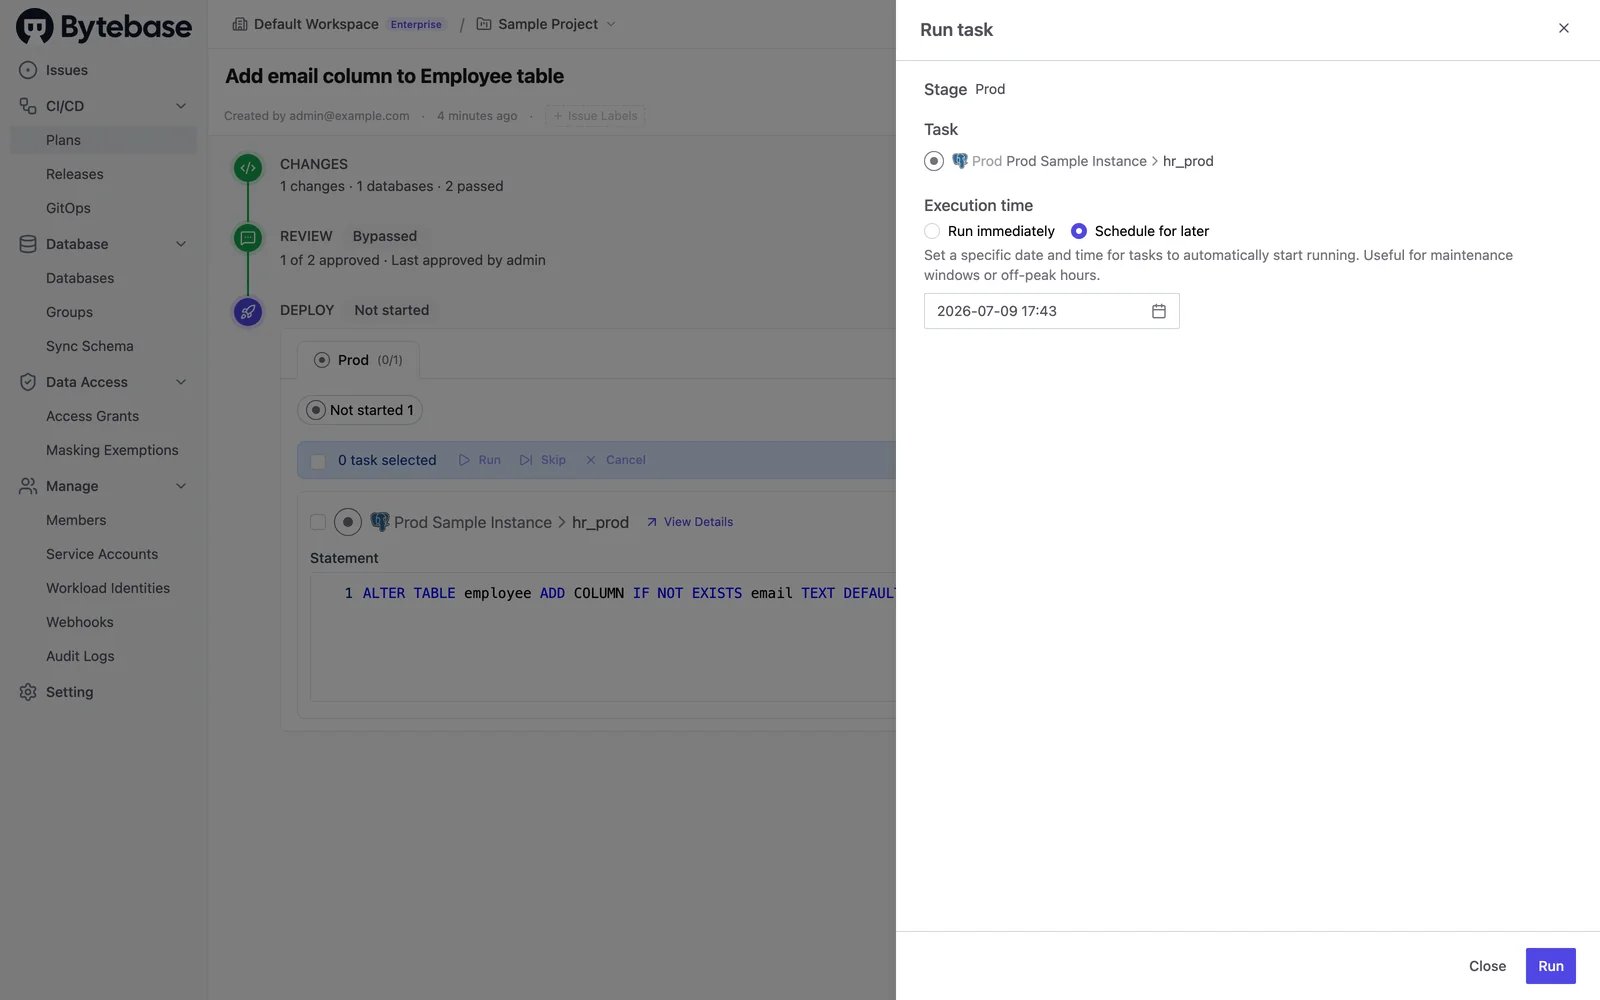The width and height of the screenshot is (1600, 1000).
Task: Open Service Accounts in the sidebar
Action: 102,554
